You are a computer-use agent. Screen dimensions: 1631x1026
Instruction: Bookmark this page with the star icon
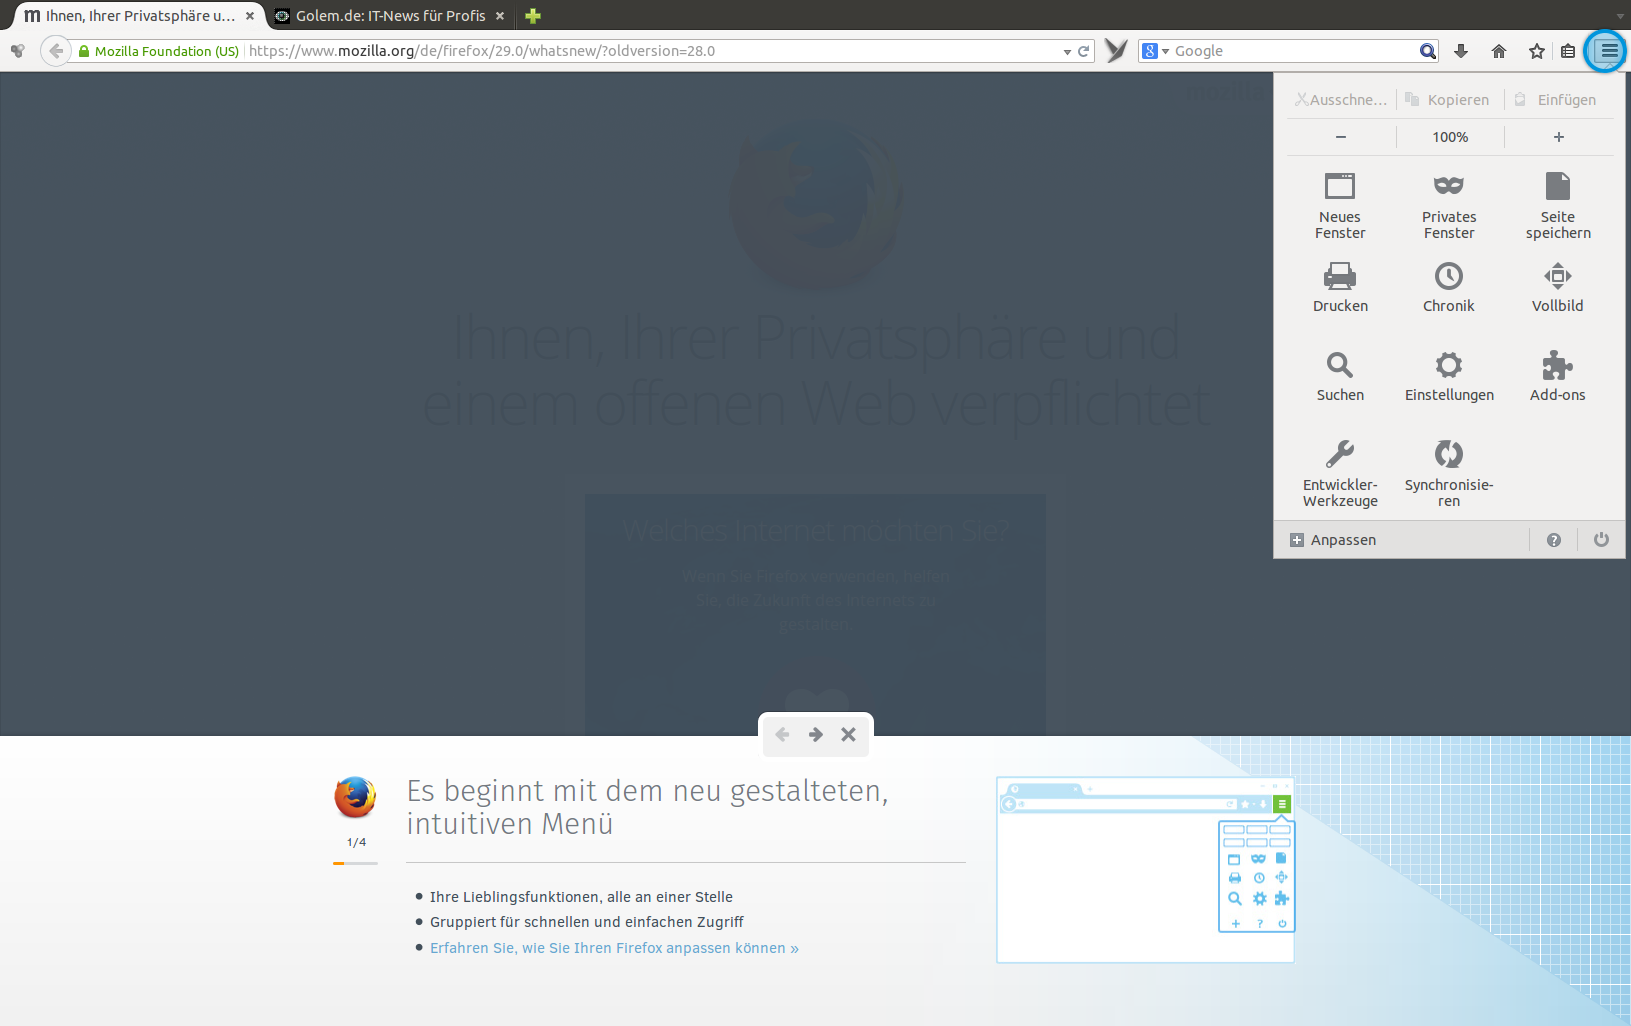(1537, 51)
